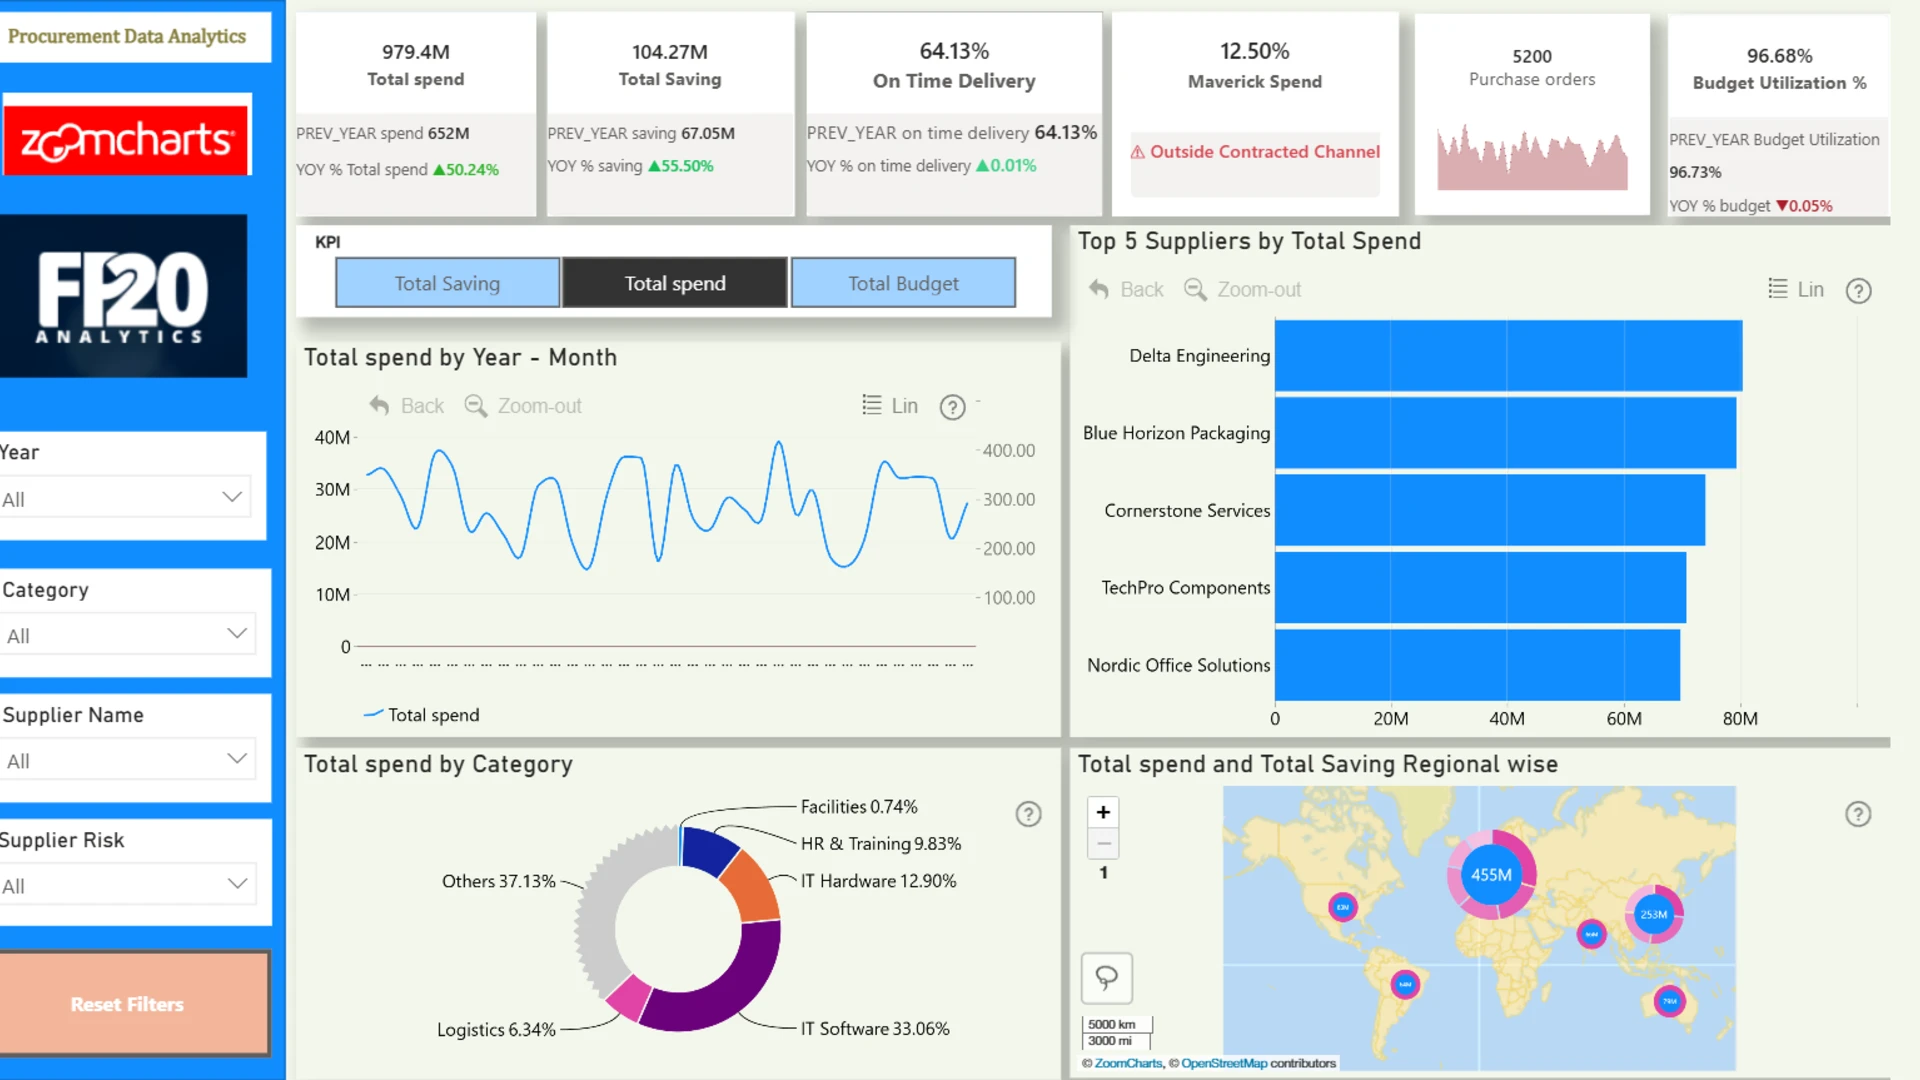Click the On Time Delivery value 64.13%
This screenshot has width=1920, height=1080.
(954, 51)
